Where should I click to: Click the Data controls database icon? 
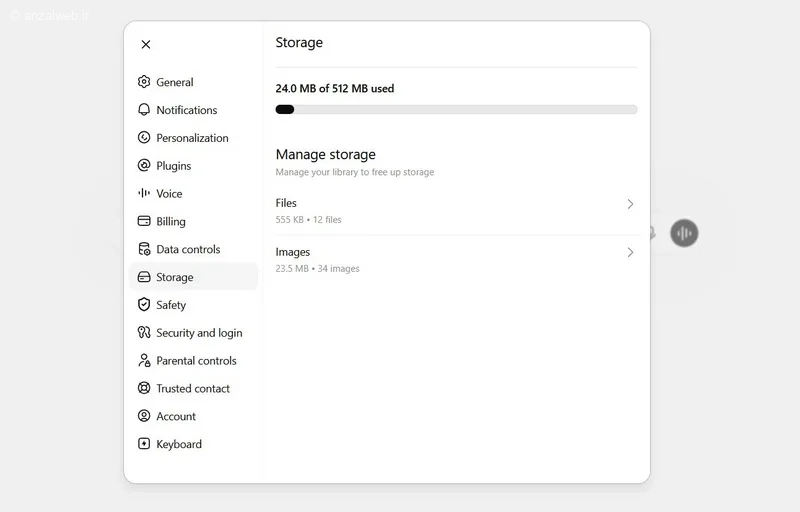144,249
